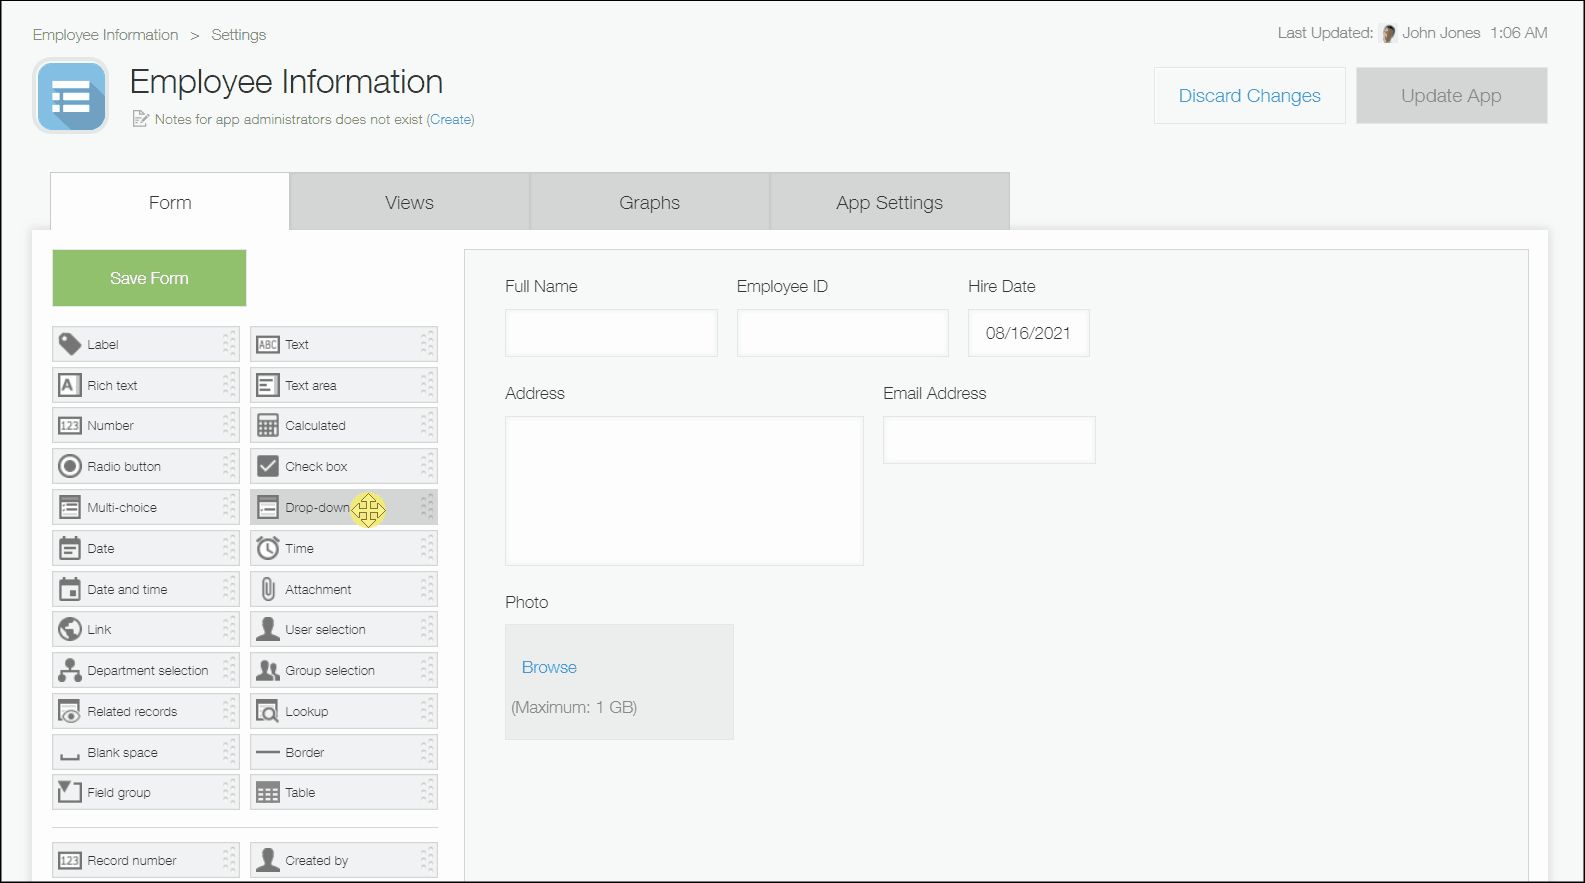
Task: Select the Link globe icon
Action: click(69, 629)
